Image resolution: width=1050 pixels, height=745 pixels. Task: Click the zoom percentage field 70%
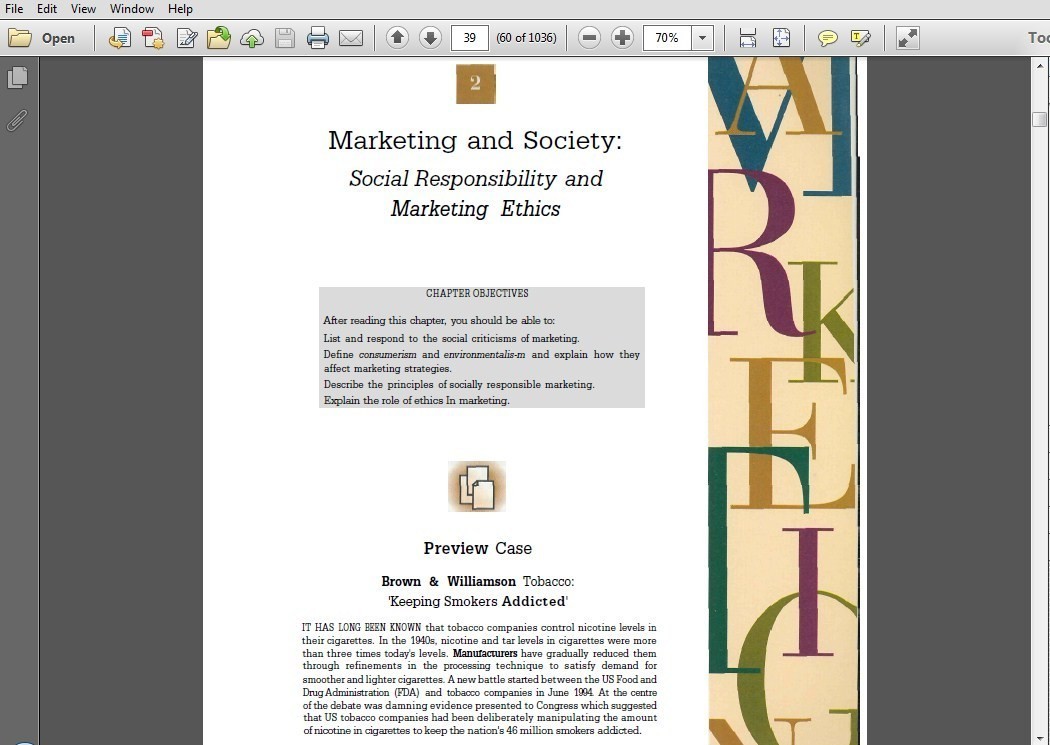click(x=667, y=38)
